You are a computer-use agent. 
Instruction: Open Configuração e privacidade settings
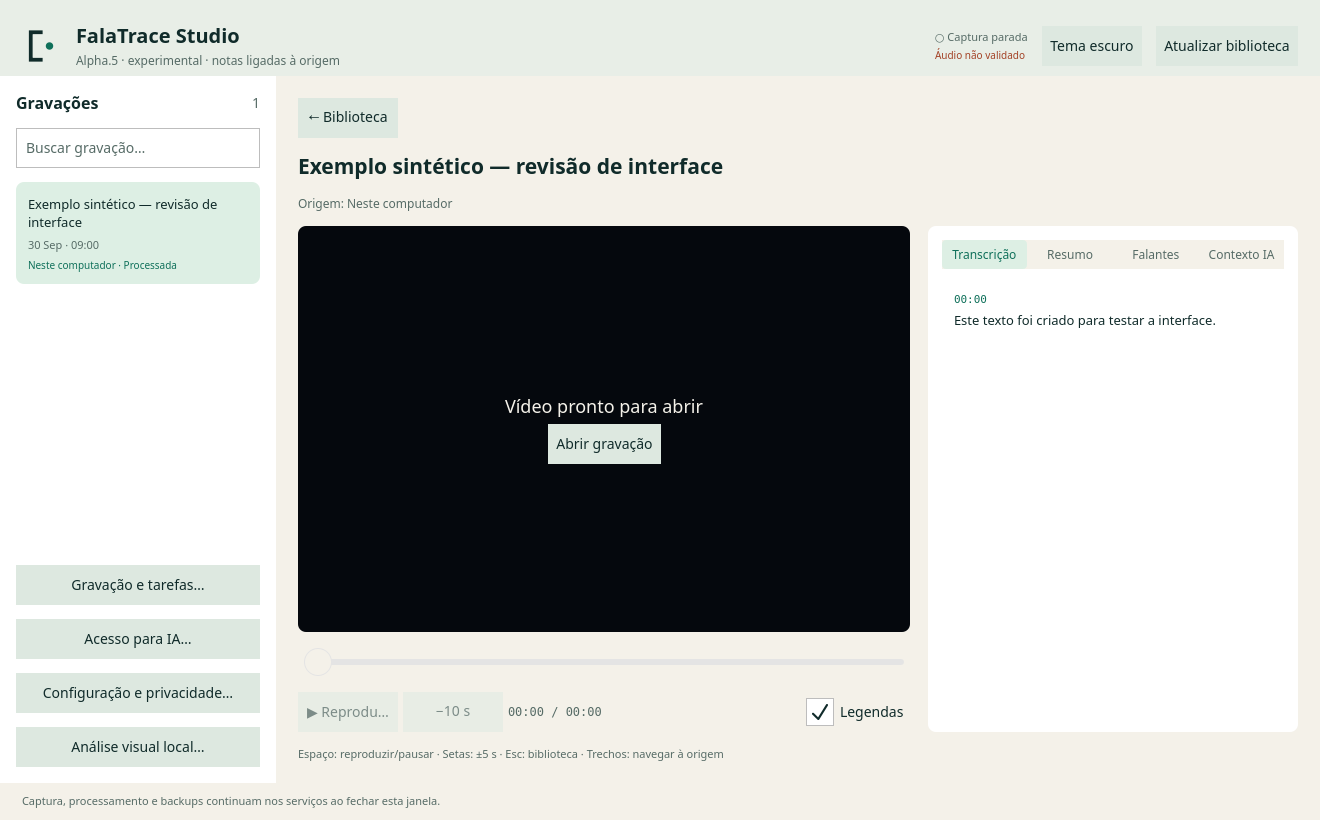point(138,693)
